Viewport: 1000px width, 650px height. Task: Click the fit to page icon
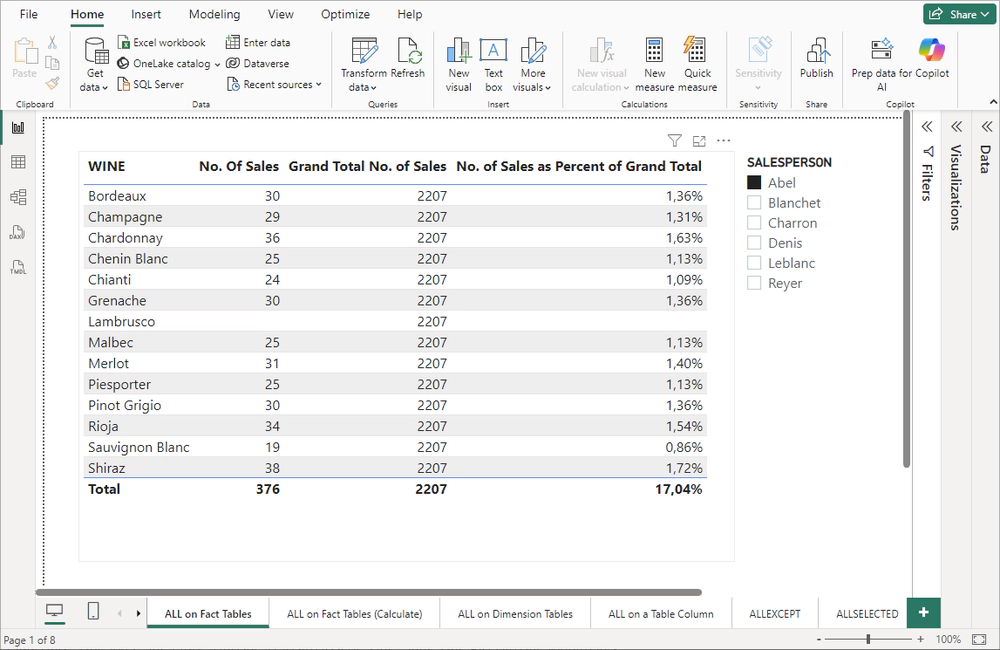[979, 639]
